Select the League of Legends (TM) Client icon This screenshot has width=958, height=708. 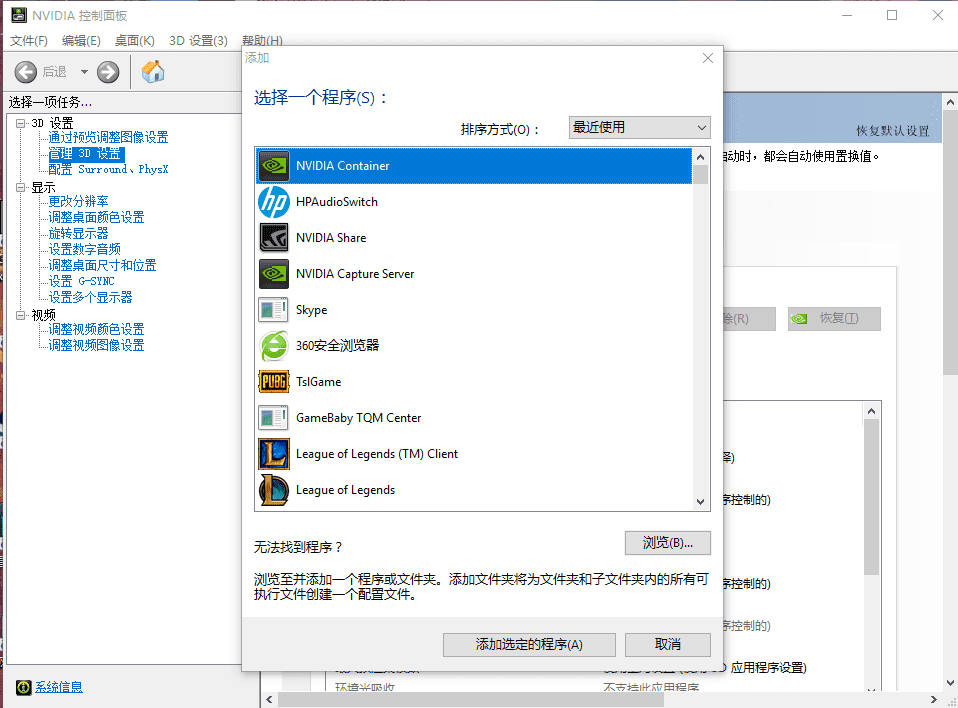[x=274, y=454]
